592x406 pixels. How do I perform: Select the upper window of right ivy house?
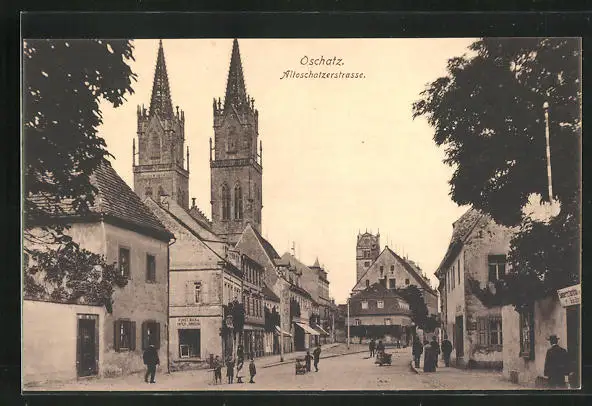click(496, 267)
